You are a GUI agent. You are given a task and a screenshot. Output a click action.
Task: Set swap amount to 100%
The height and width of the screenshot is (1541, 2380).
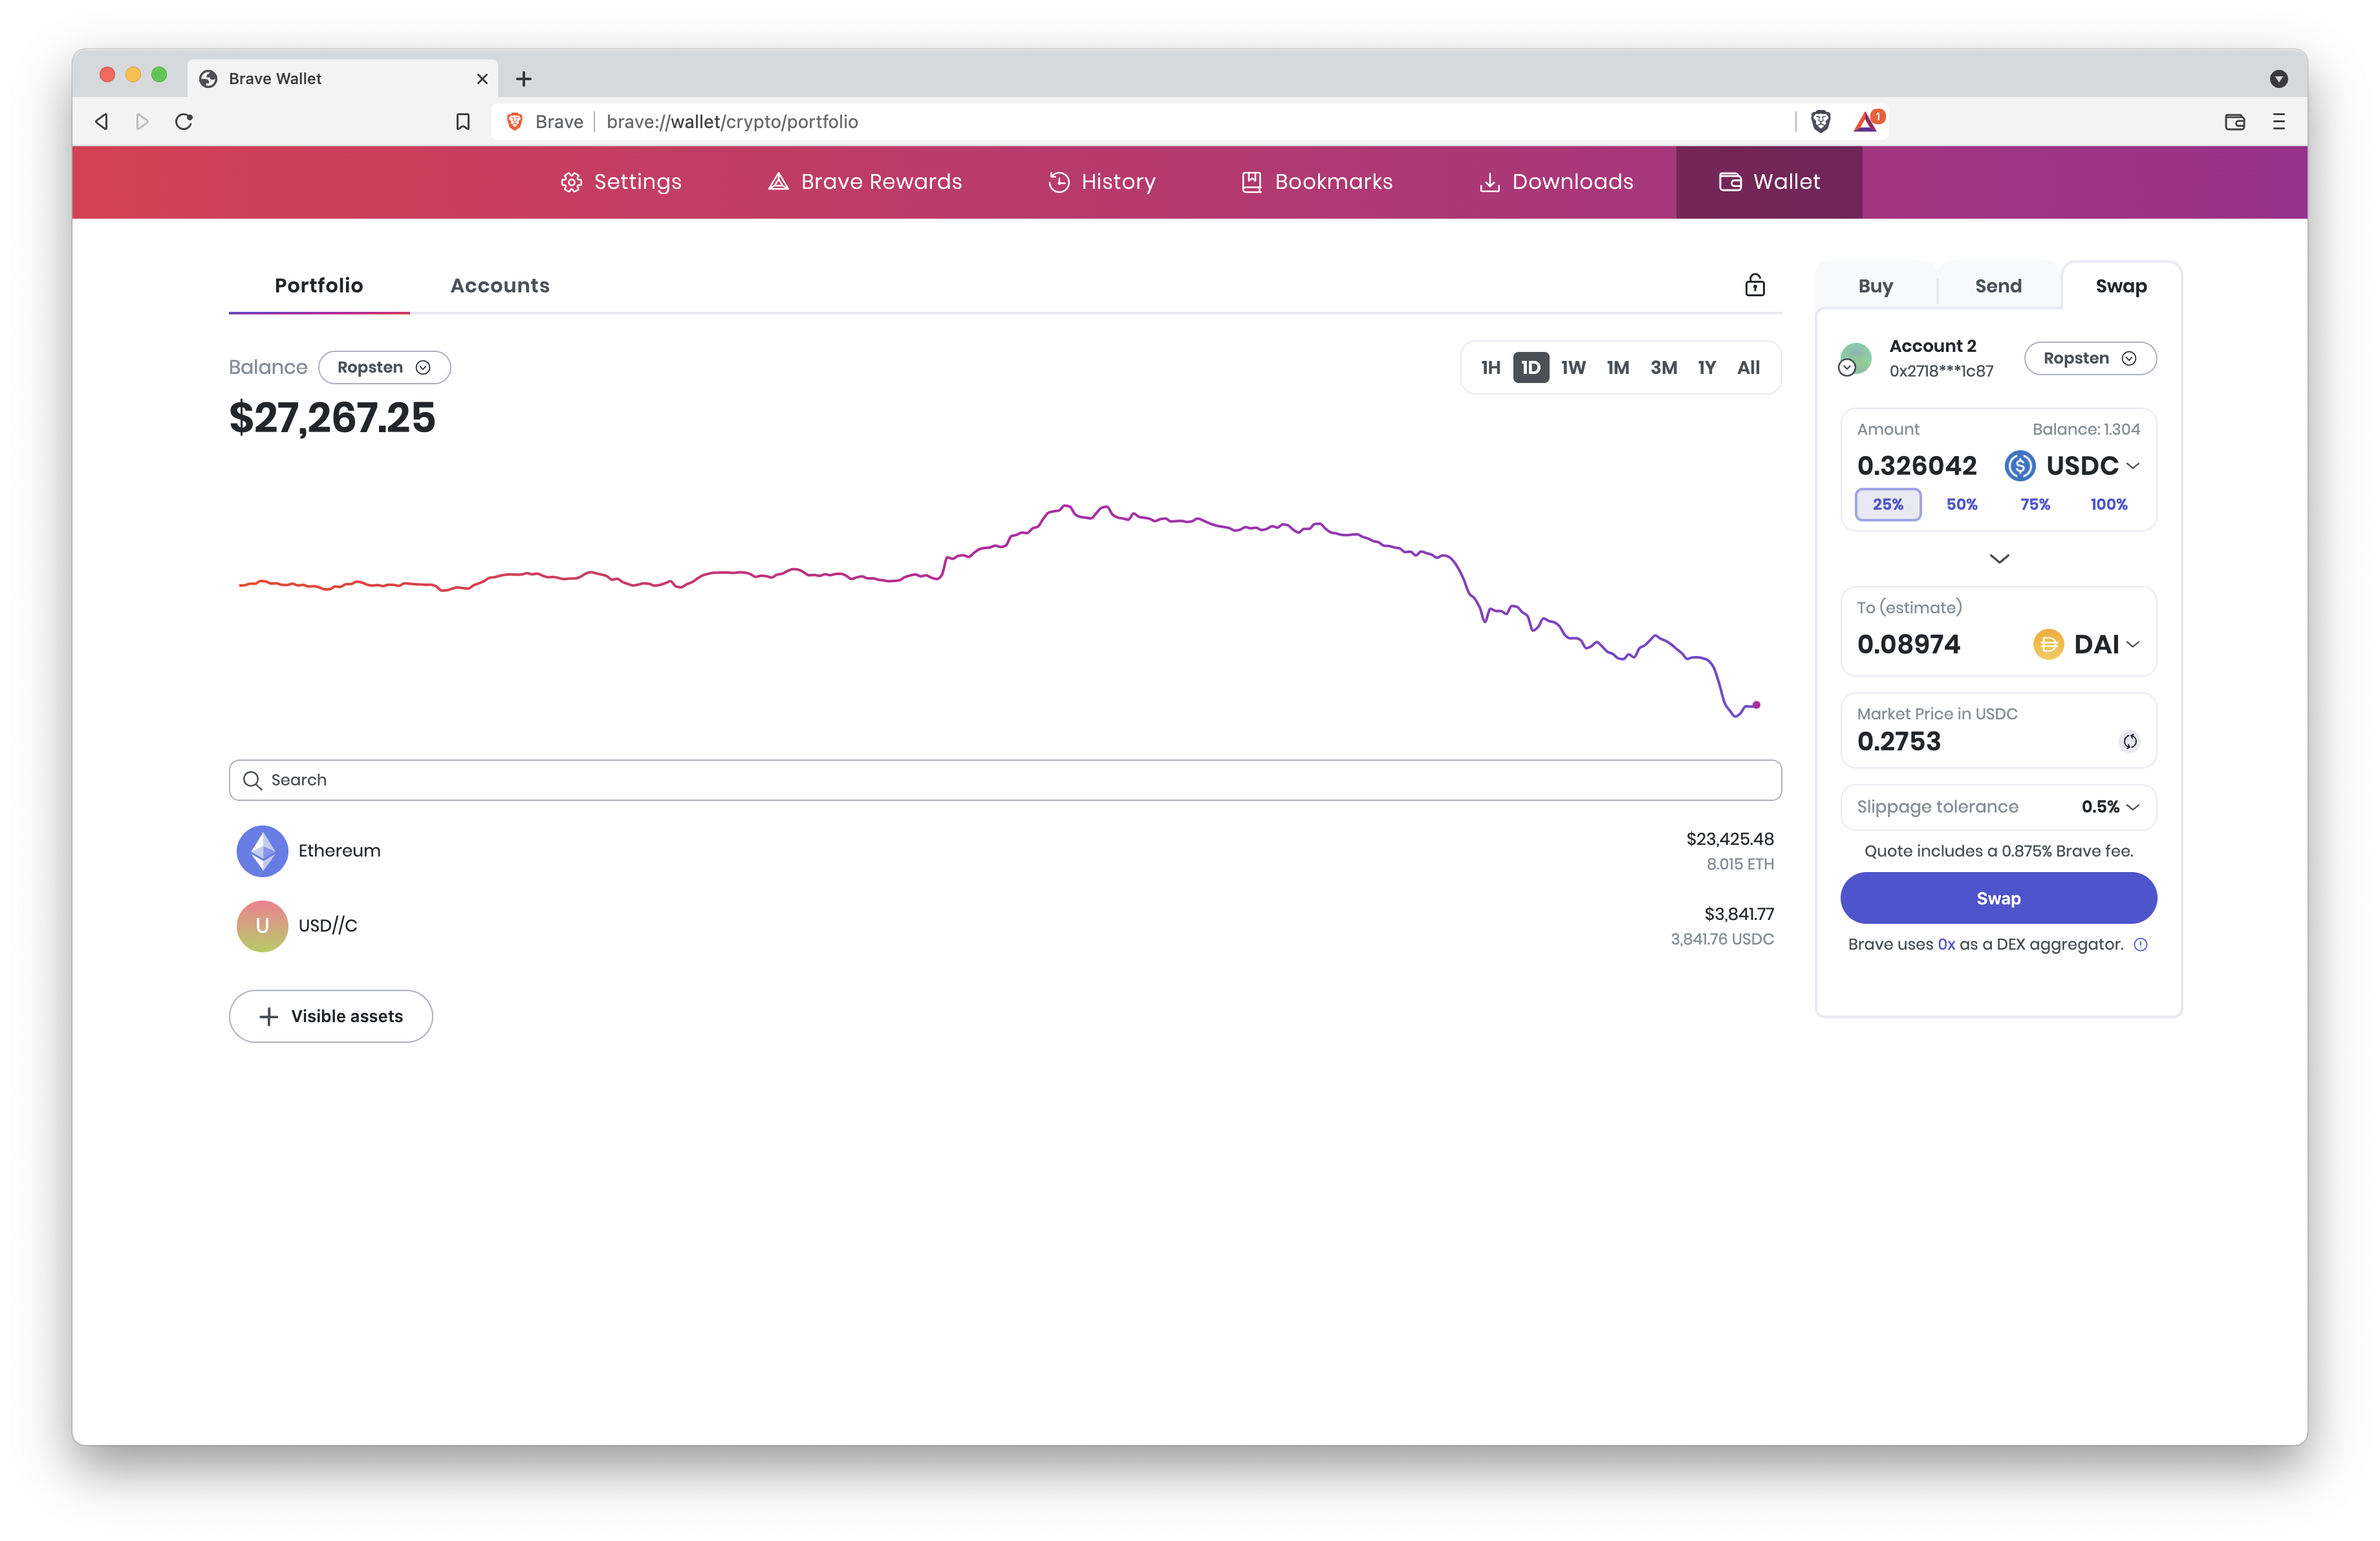tap(2108, 504)
